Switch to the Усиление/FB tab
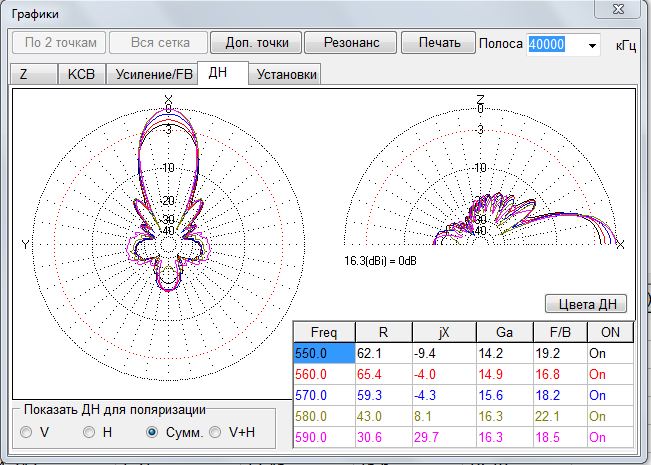The width and height of the screenshot is (651, 465). tap(153, 75)
